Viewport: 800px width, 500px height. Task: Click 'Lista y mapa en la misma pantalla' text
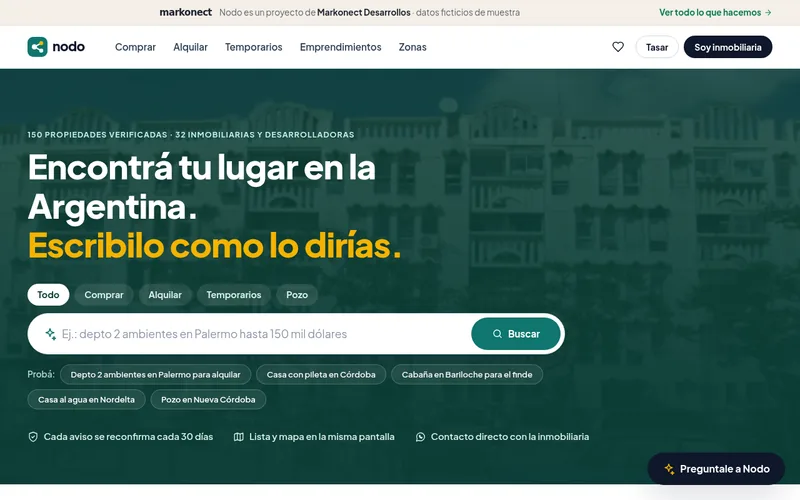click(321, 437)
